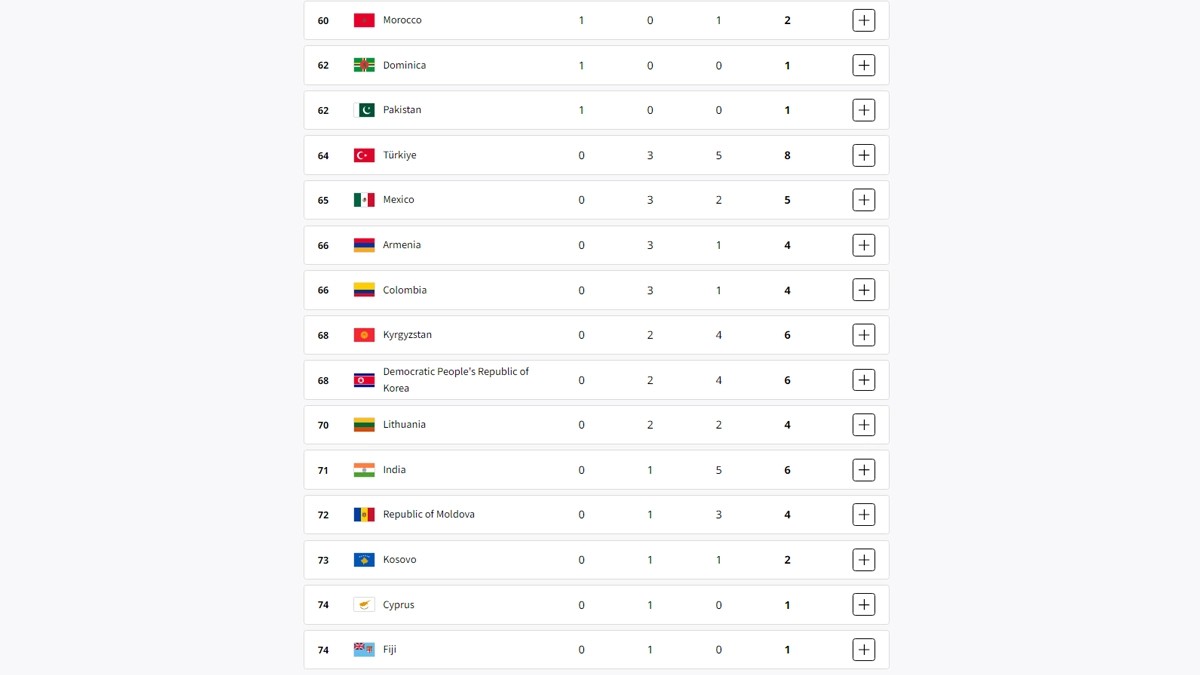Screen dimensions: 1200x675
Task: Expand Türkiye medal details
Action: 863,155
